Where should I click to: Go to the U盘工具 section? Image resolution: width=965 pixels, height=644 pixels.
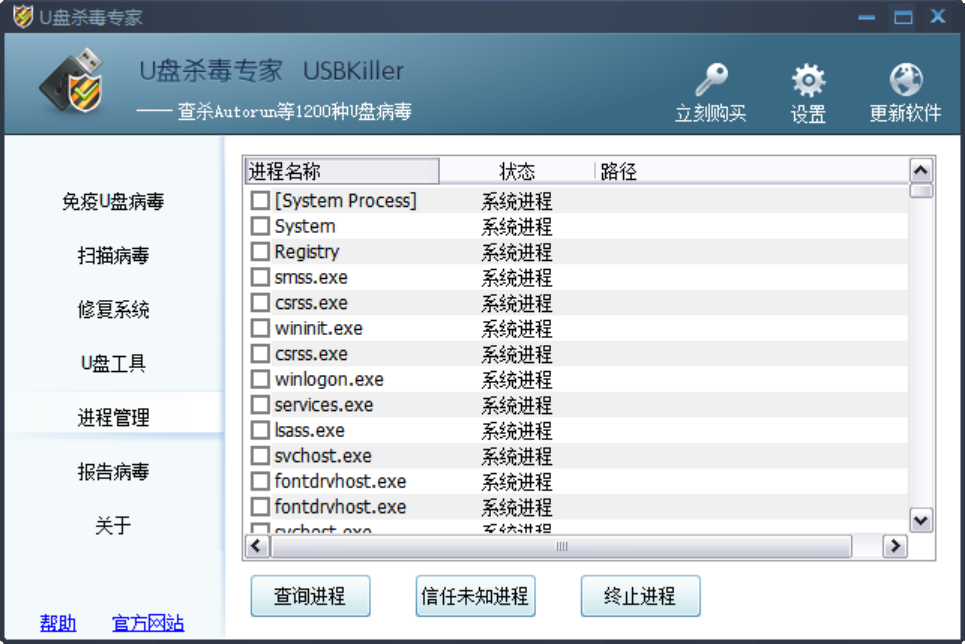pos(113,364)
